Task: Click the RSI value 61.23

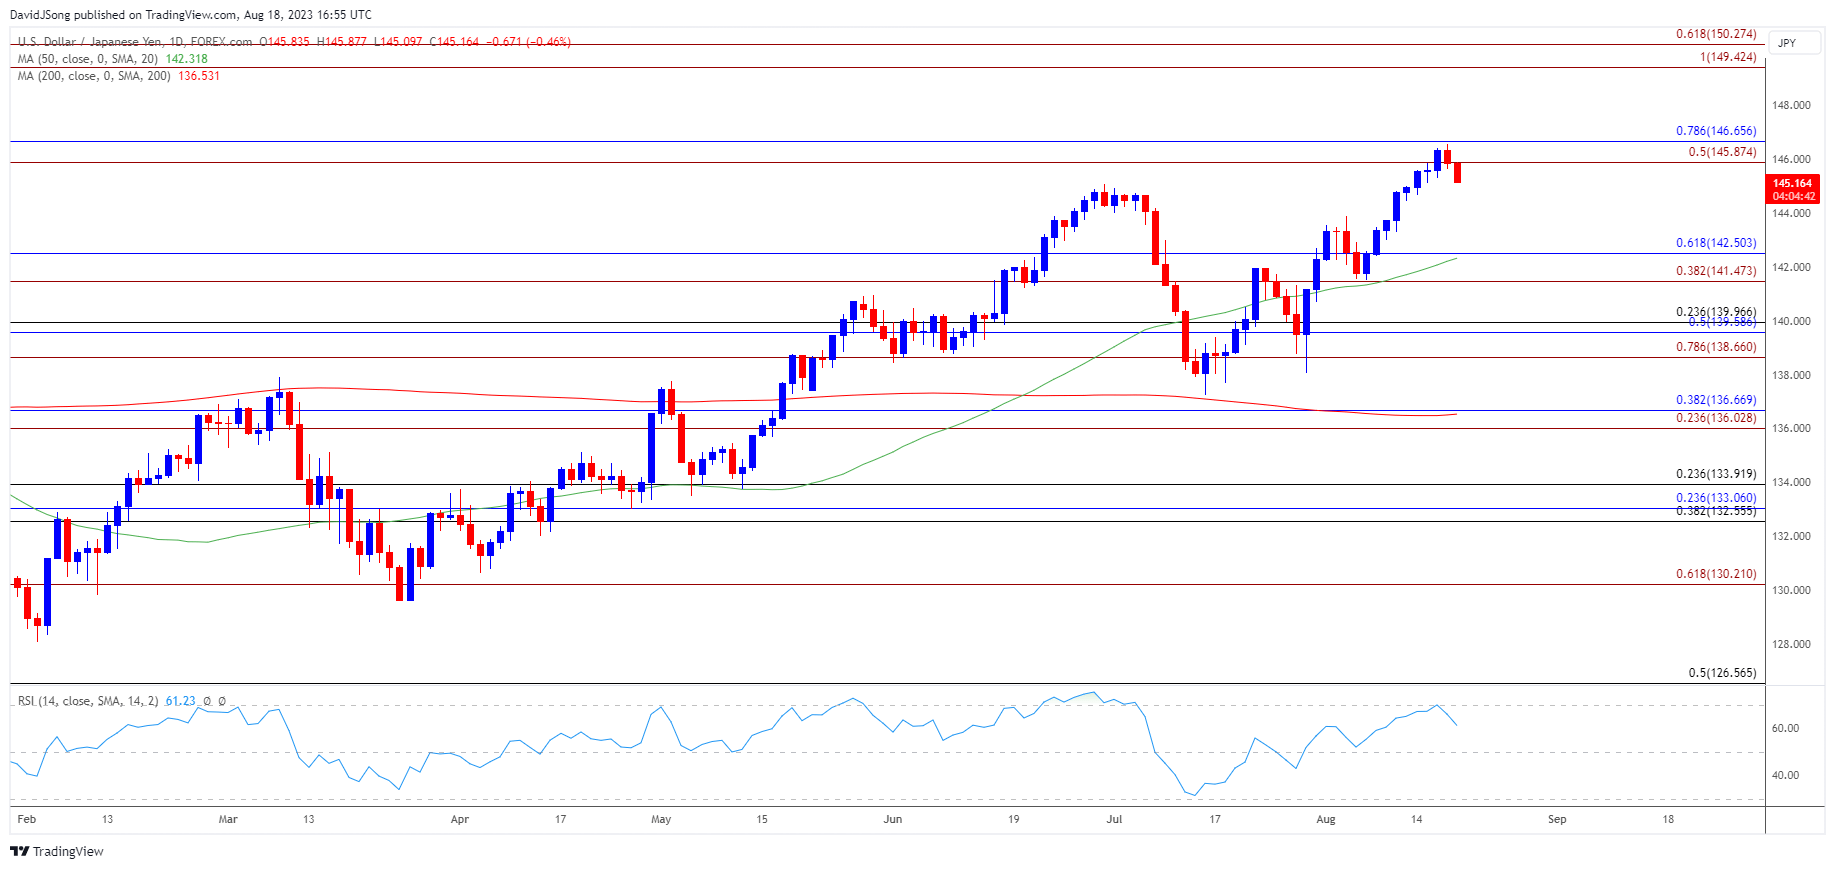Action: tap(181, 701)
